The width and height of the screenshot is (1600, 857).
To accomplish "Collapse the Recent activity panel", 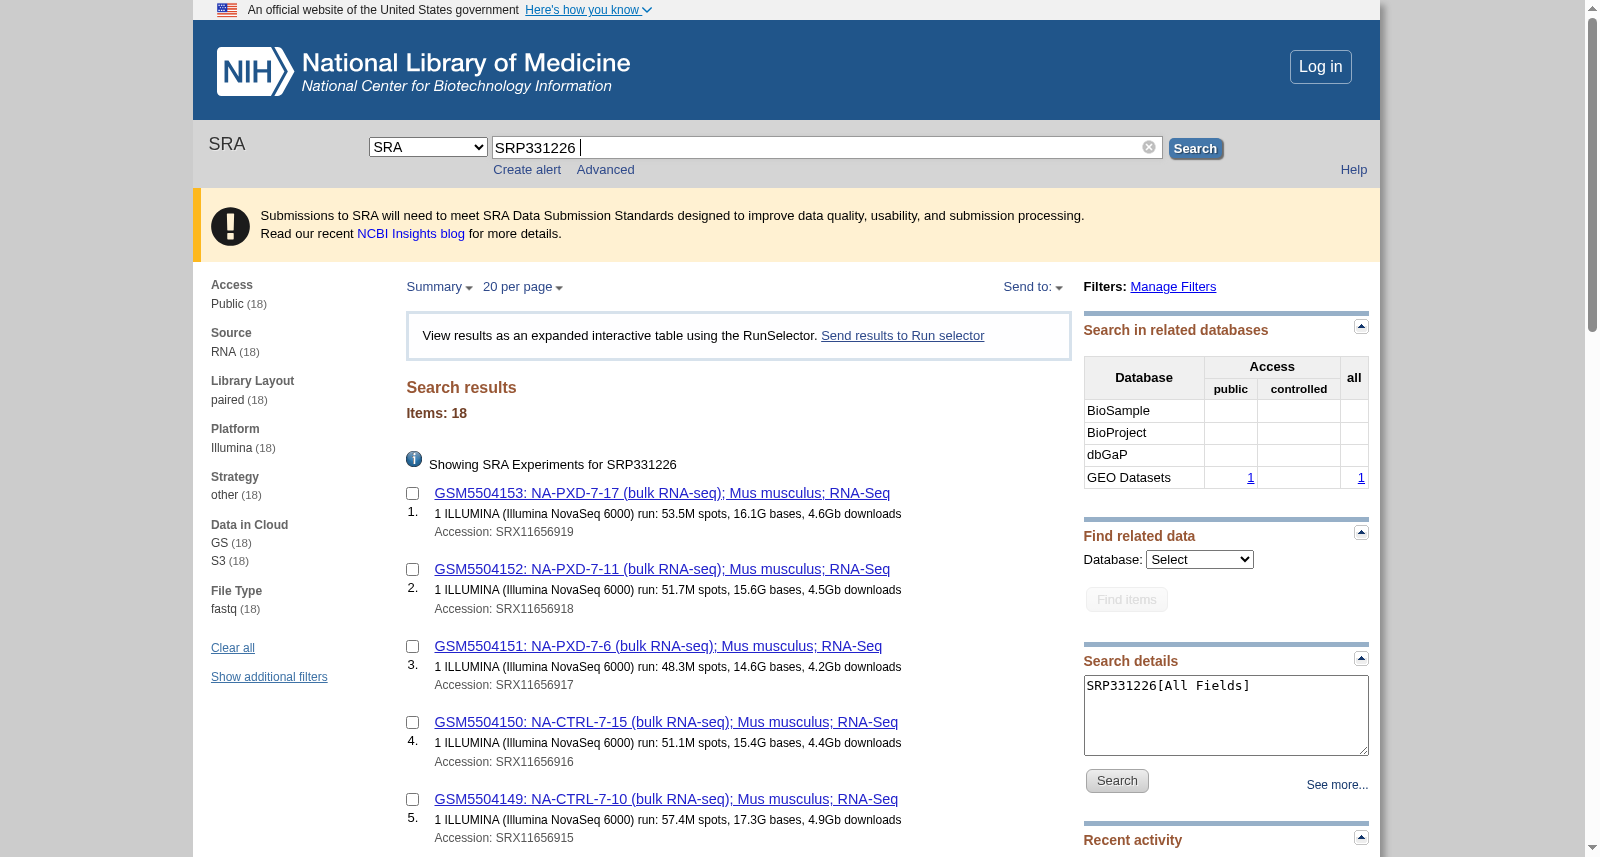I will [x=1361, y=838].
